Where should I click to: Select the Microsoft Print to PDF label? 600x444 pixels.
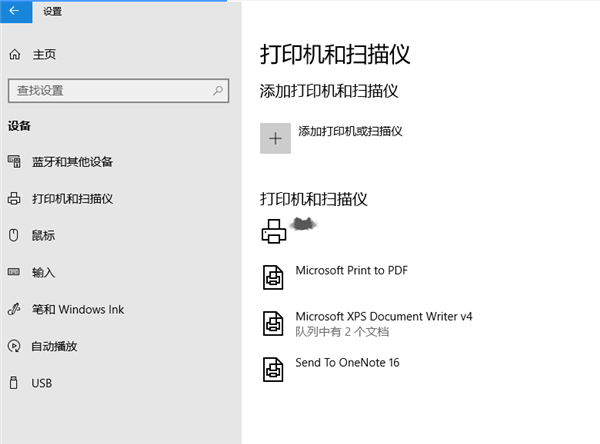(x=351, y=271)
